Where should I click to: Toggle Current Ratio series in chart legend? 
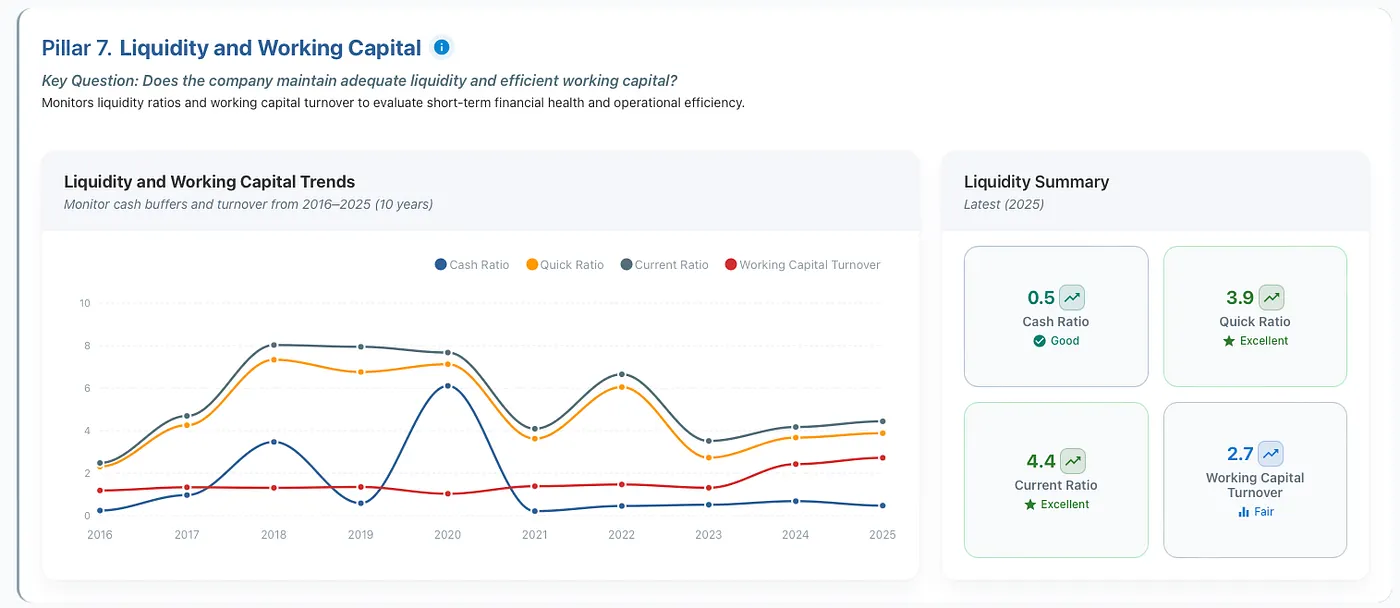coord(664,265)
